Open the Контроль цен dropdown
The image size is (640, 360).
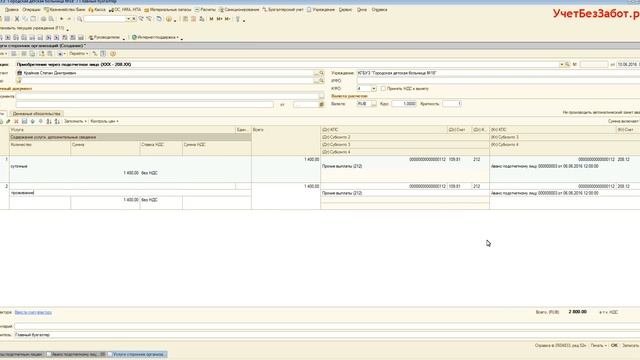click(x=104, y=121)
